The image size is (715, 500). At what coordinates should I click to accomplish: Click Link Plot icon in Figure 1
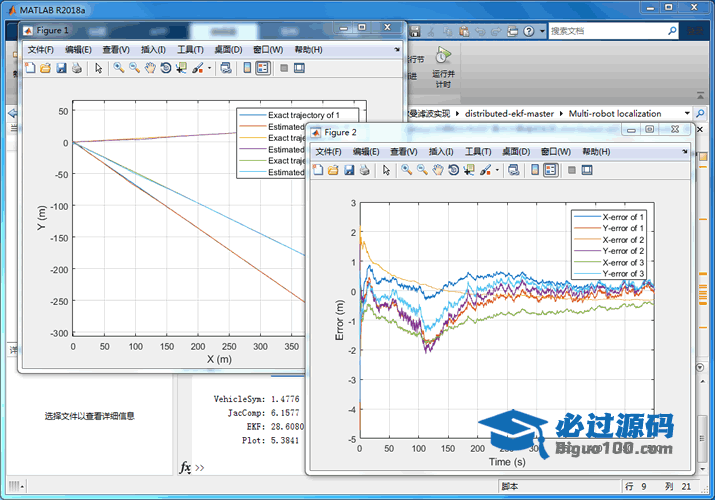226,68
